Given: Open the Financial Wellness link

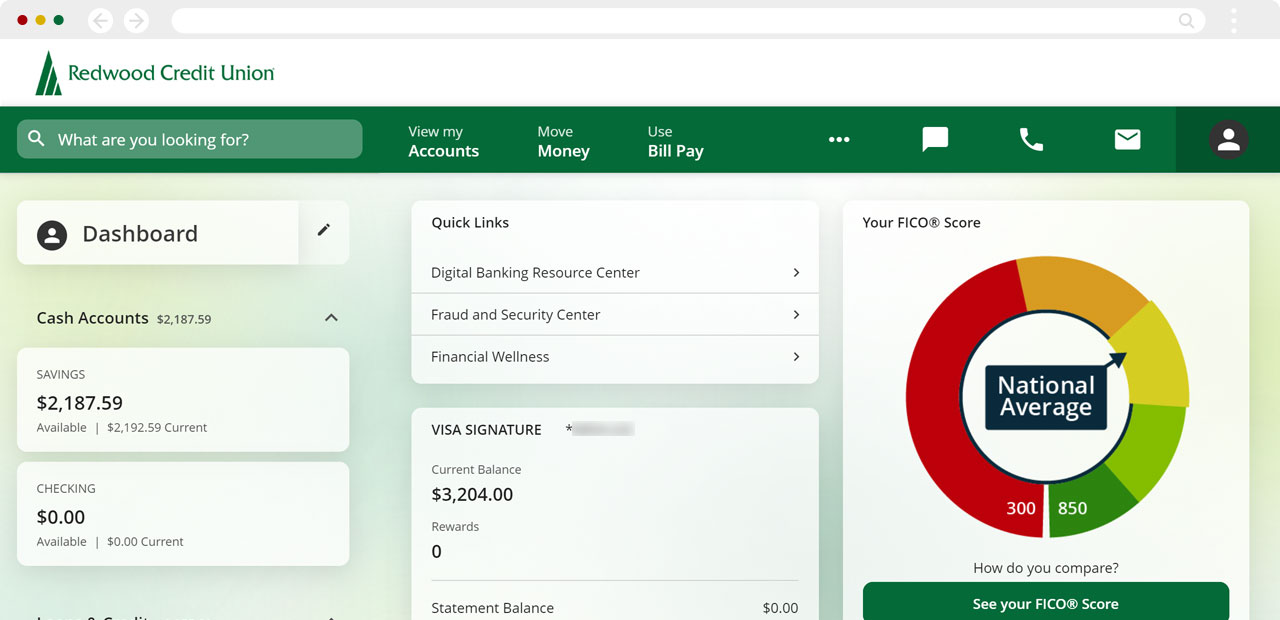Looking at the screenshot, I should 490,357.
